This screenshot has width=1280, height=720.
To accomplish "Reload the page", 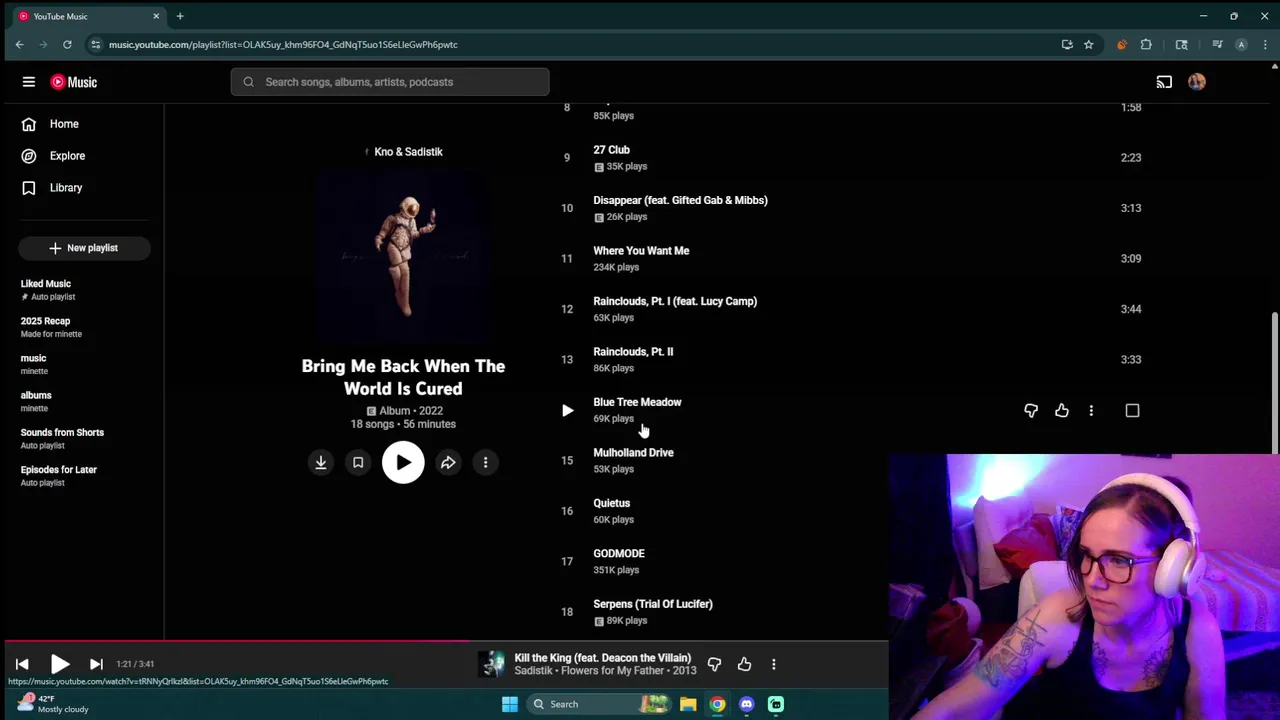I will click(x=67, y=44).
